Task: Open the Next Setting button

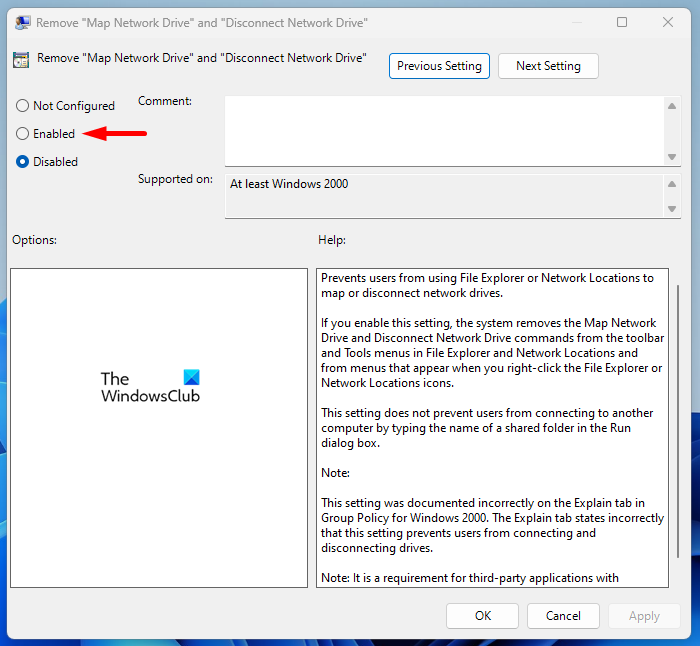Action: click(x=548, y=66)
